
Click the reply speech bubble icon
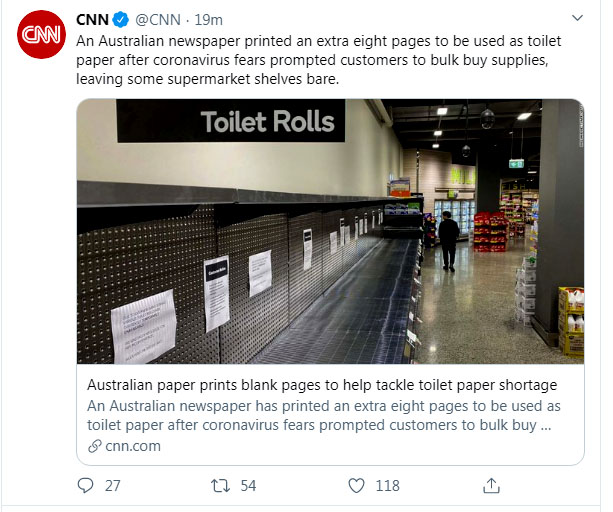click(x=85, y=485)
